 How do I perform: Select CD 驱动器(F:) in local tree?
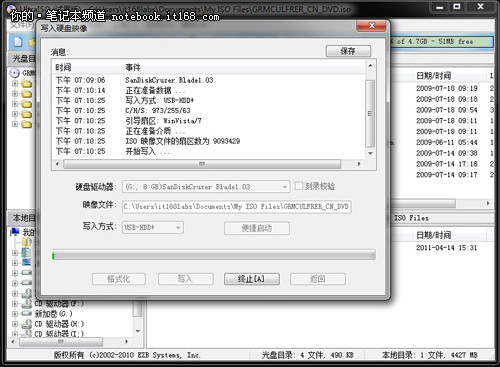coord(59,304)
